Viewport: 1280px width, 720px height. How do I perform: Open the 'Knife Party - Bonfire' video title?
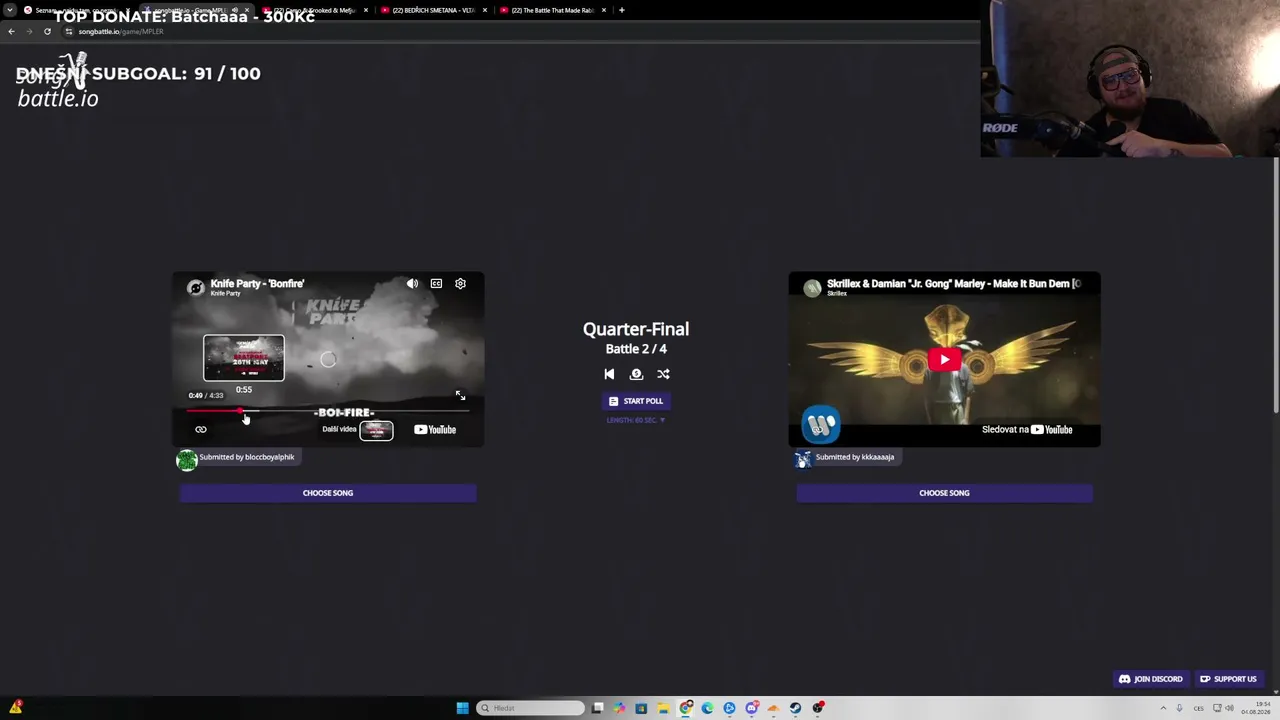[257, 284]
